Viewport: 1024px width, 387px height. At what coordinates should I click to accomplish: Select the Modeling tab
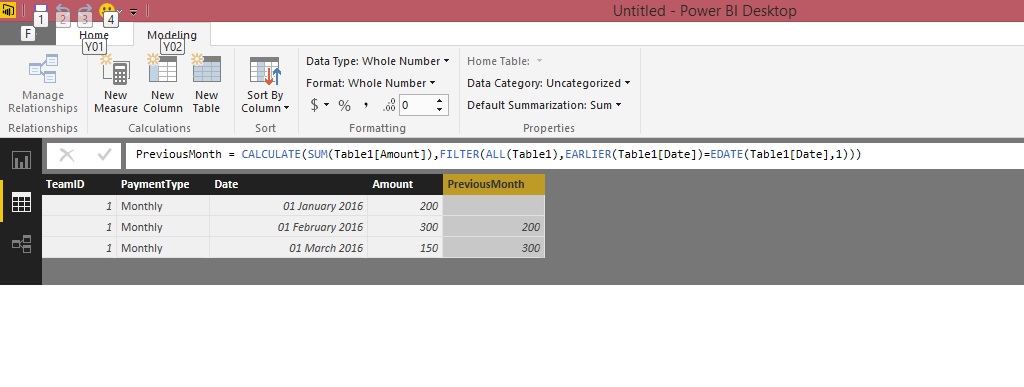point(172,35)
